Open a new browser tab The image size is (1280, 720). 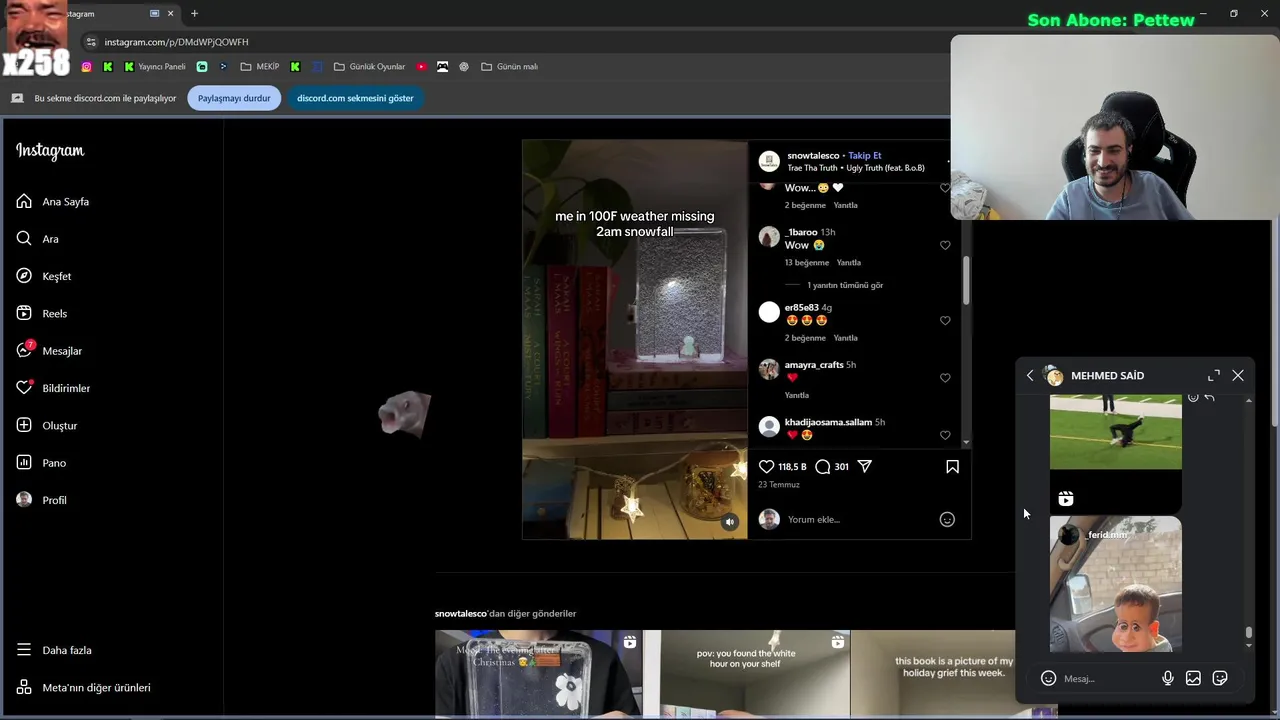pos(194,14)
